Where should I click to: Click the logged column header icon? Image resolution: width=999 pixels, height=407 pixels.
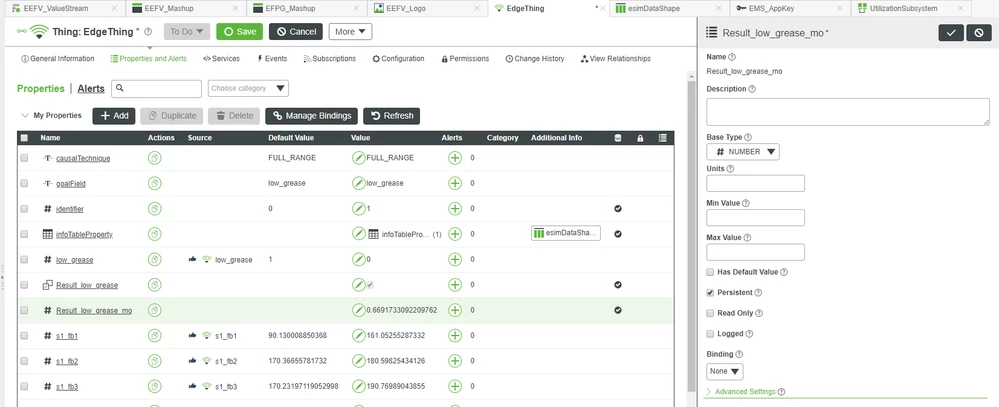click(x=663, y=138)
